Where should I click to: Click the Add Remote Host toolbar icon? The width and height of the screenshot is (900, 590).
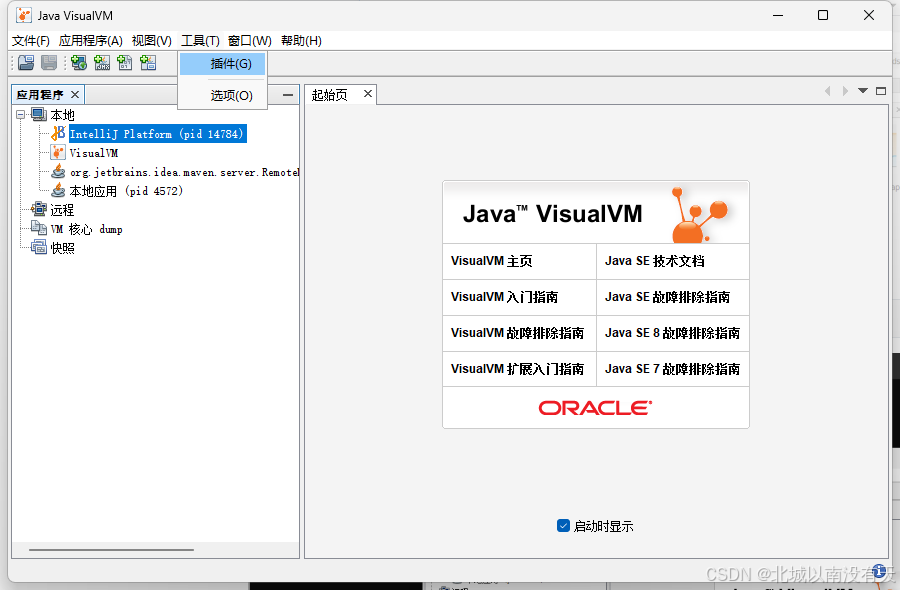tap(79, 63)
